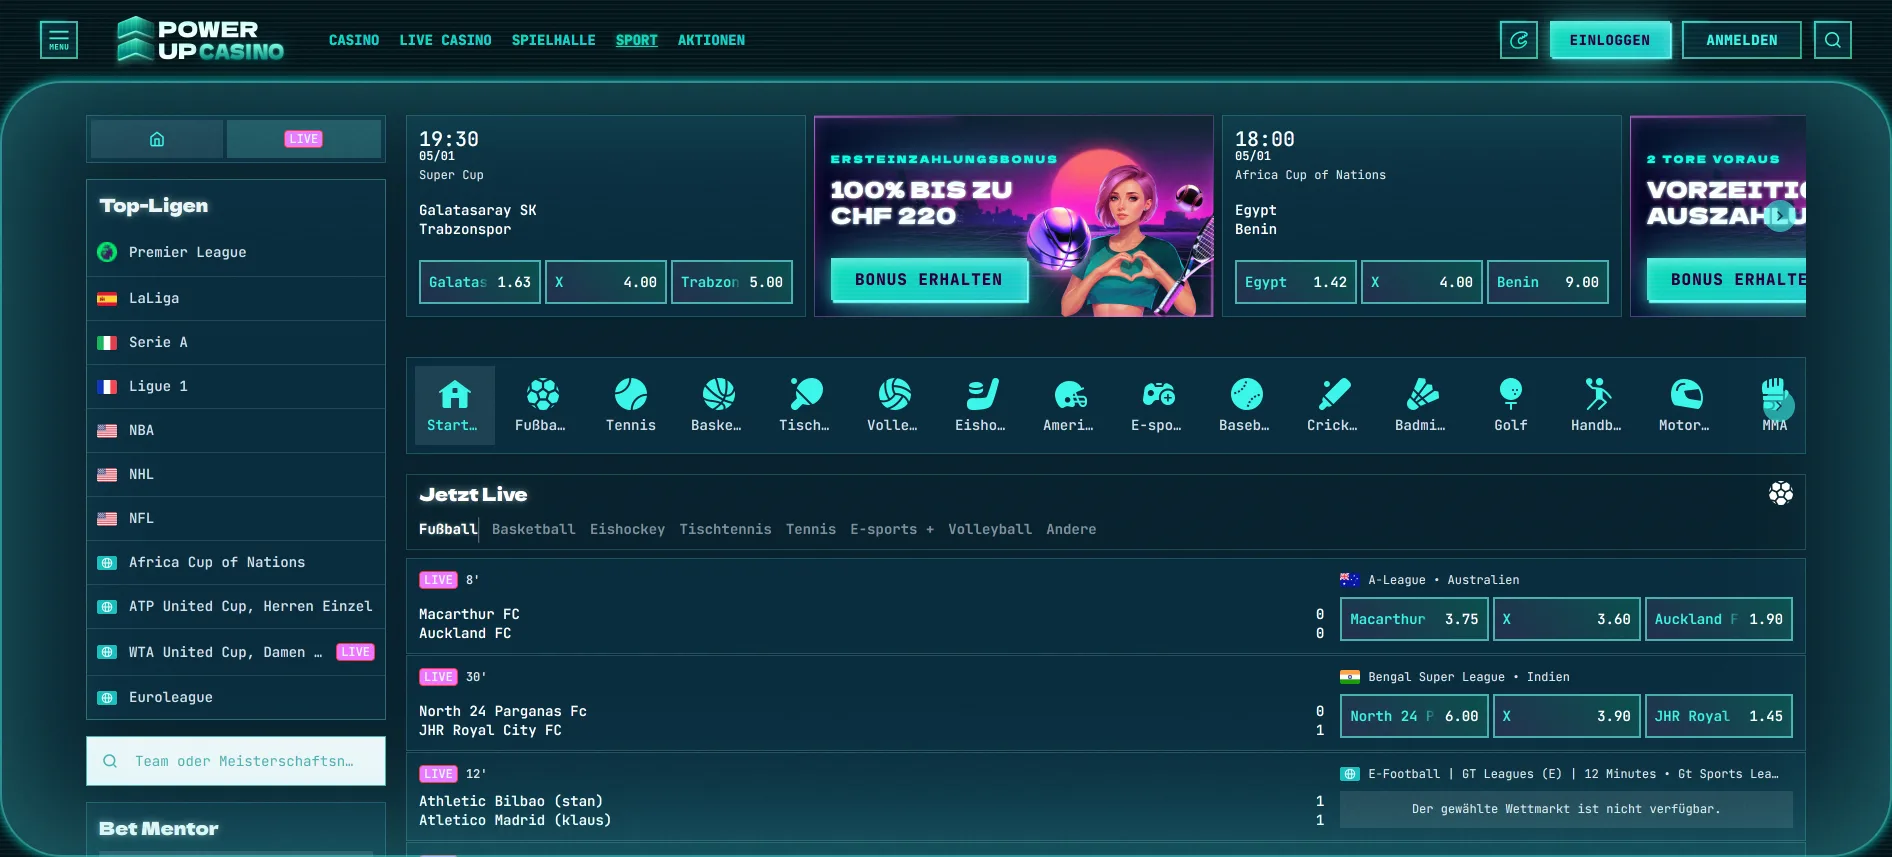
Task: Open the hamburger menu icon
Action: (x=59, y=40)
